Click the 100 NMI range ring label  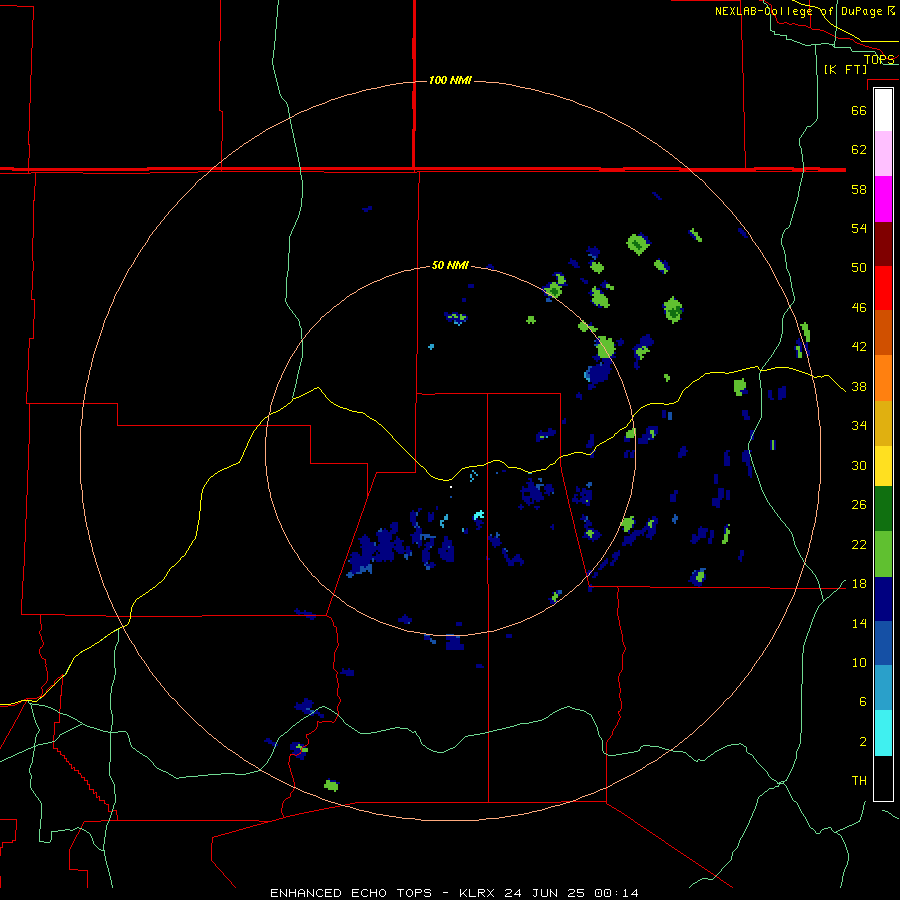[450, 80]
